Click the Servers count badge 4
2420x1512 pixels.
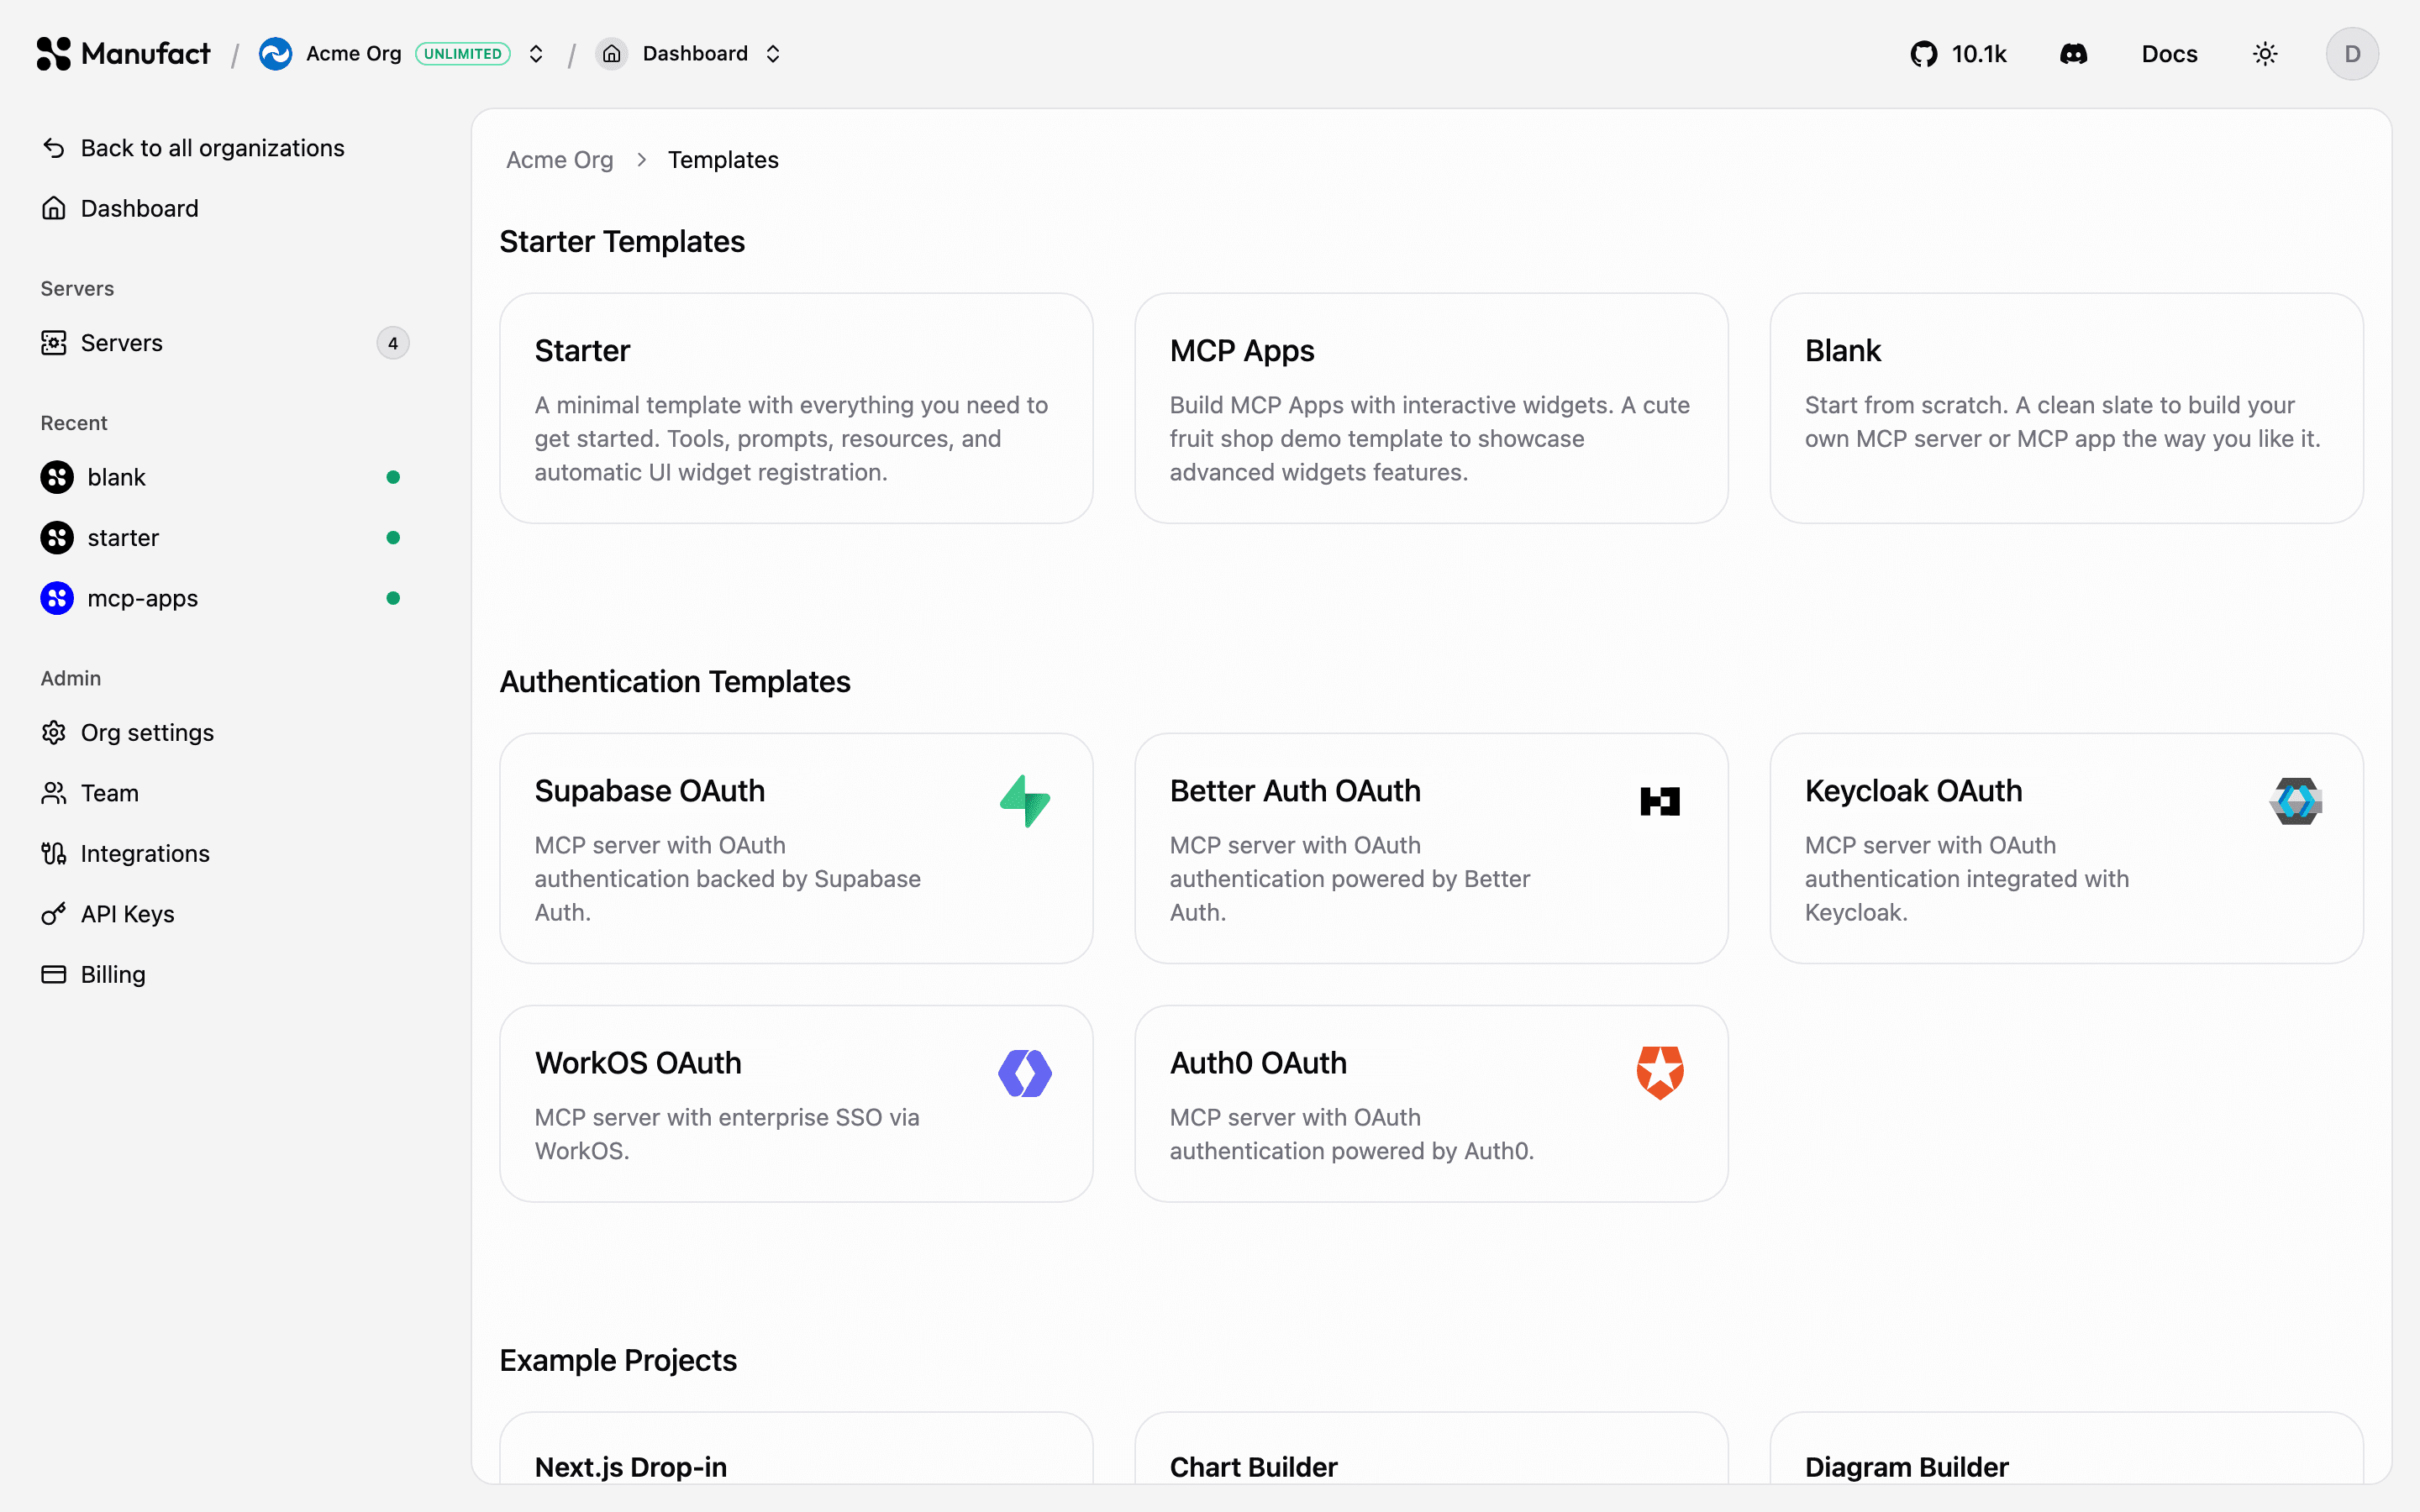[393, 343]
